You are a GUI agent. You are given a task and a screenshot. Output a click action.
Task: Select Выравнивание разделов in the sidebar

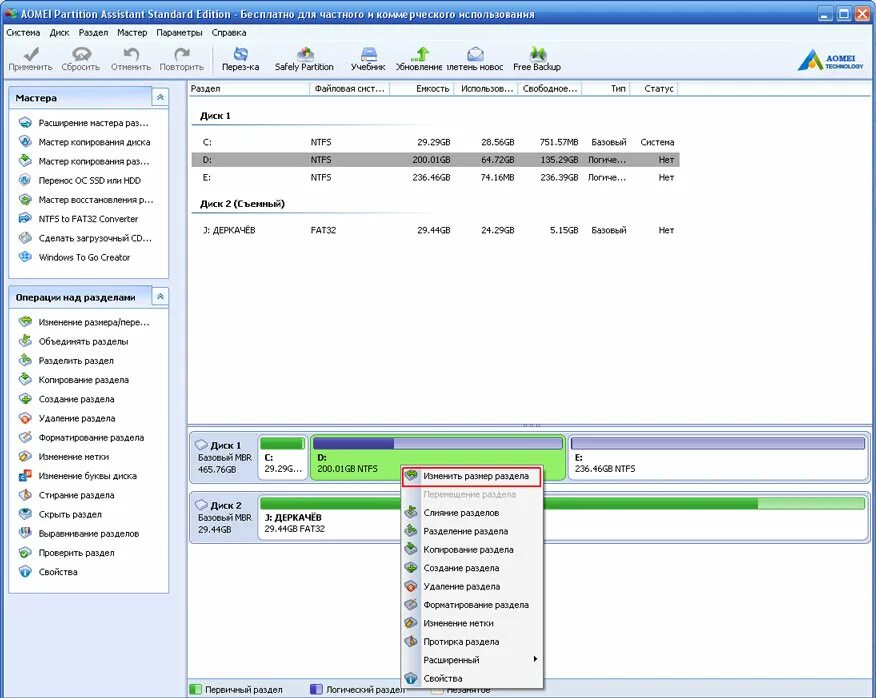click(88, 534)
